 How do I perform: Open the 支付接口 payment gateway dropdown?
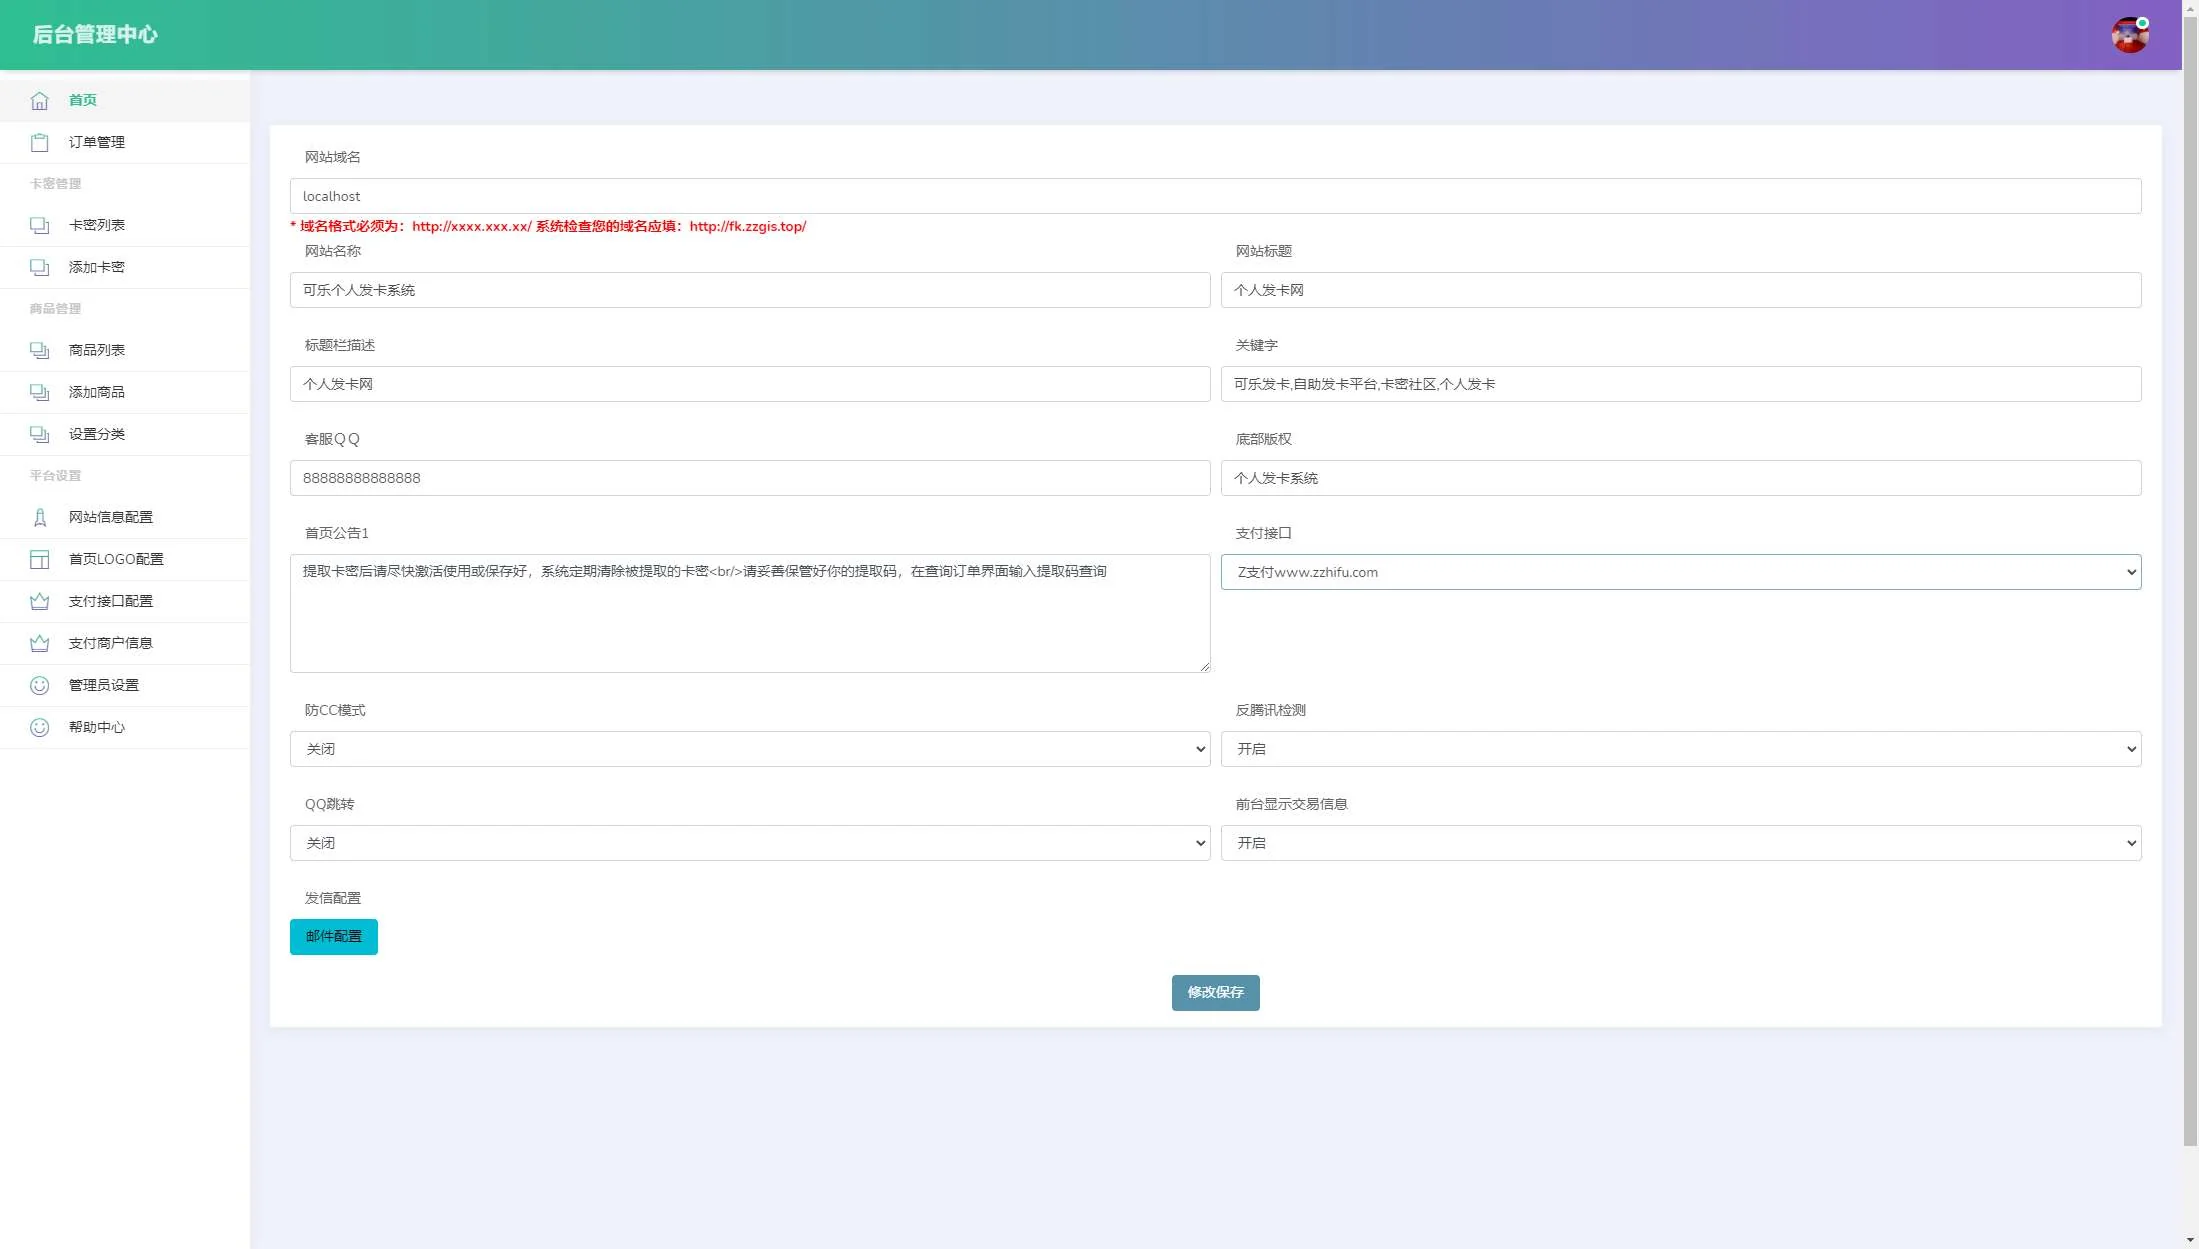coord(1680,572)
